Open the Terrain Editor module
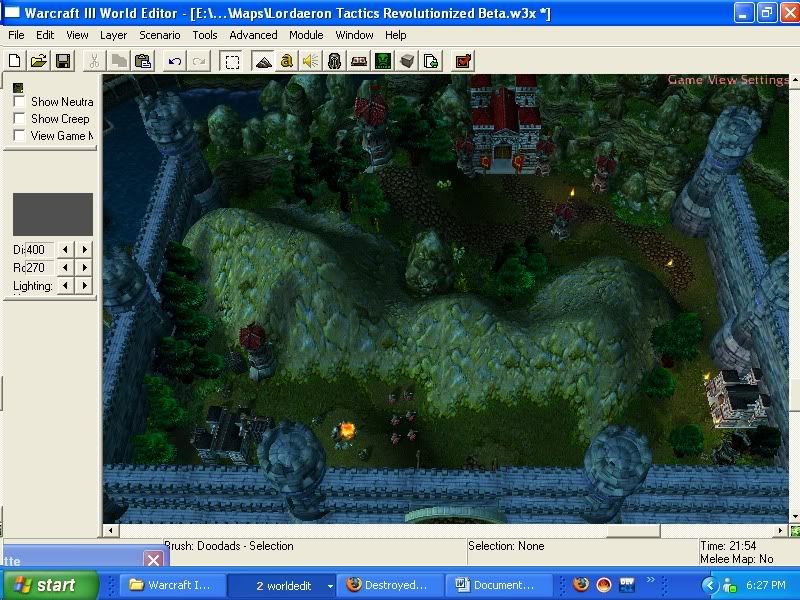The height and width of the screenshot is (600, 800). click(263, 61)
